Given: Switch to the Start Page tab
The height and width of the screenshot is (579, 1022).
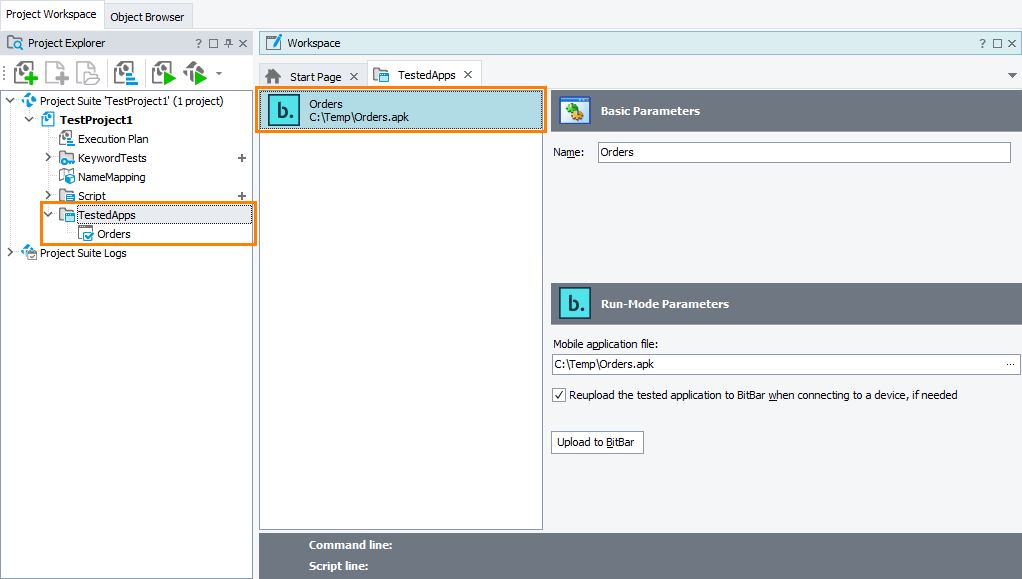Looking at the screenshot, I should 315,77.
